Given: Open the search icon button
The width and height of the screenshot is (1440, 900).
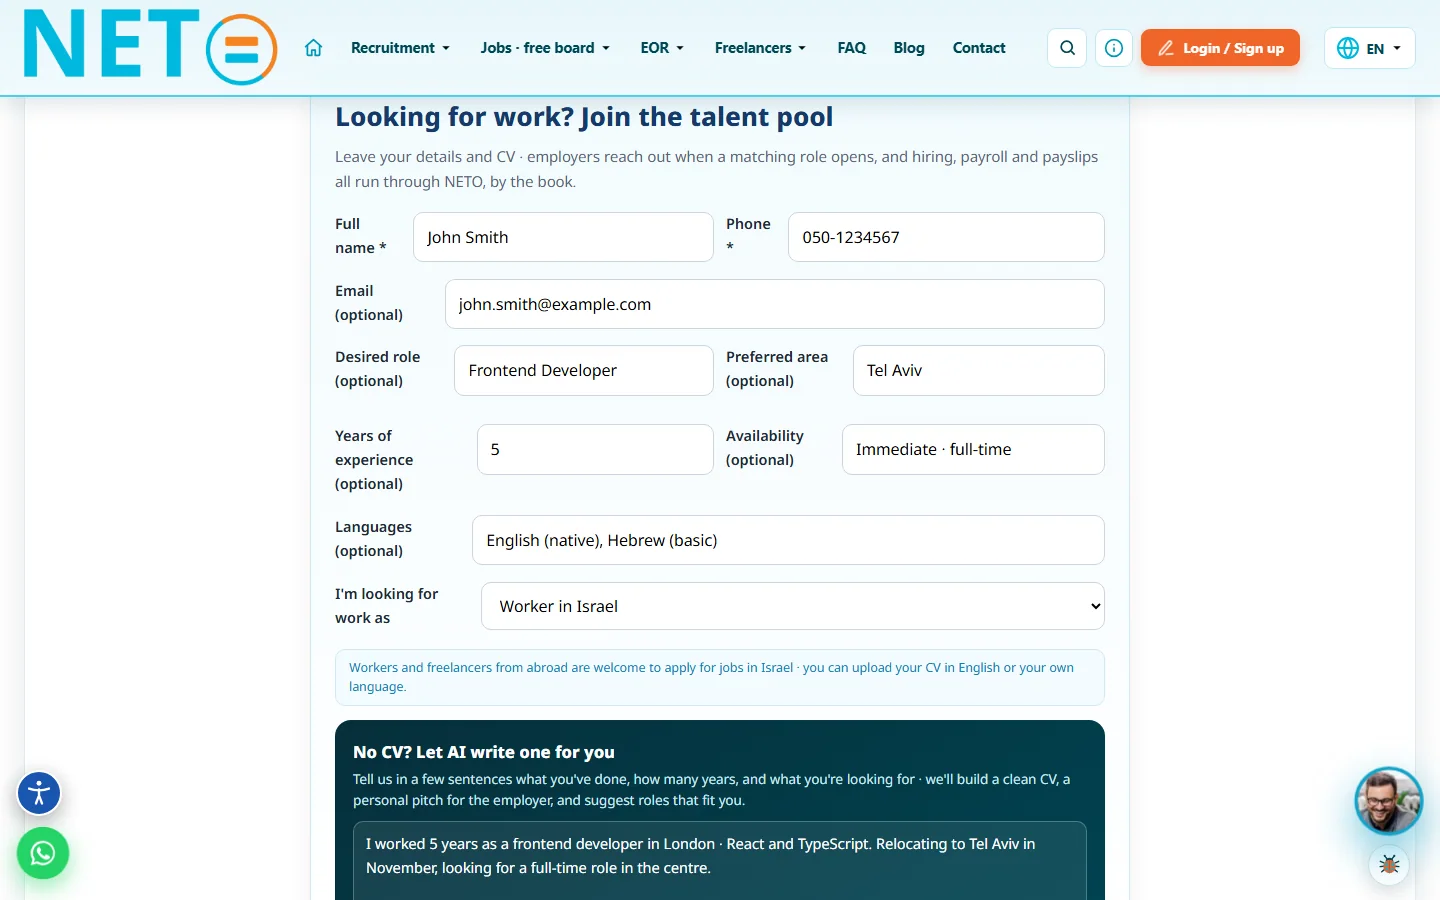Looking at the screenshot, I should coord(1068,48).
